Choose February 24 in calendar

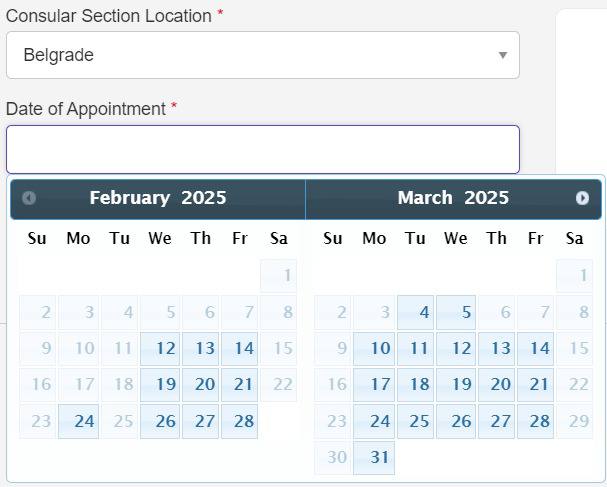click(79, 421)
